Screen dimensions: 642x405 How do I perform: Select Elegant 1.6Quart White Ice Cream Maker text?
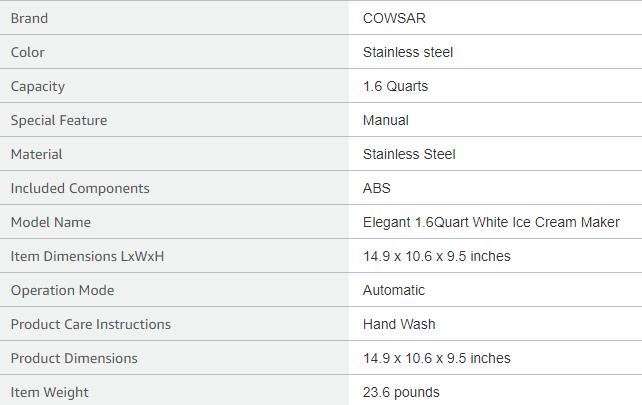click(x=491, y=222)
